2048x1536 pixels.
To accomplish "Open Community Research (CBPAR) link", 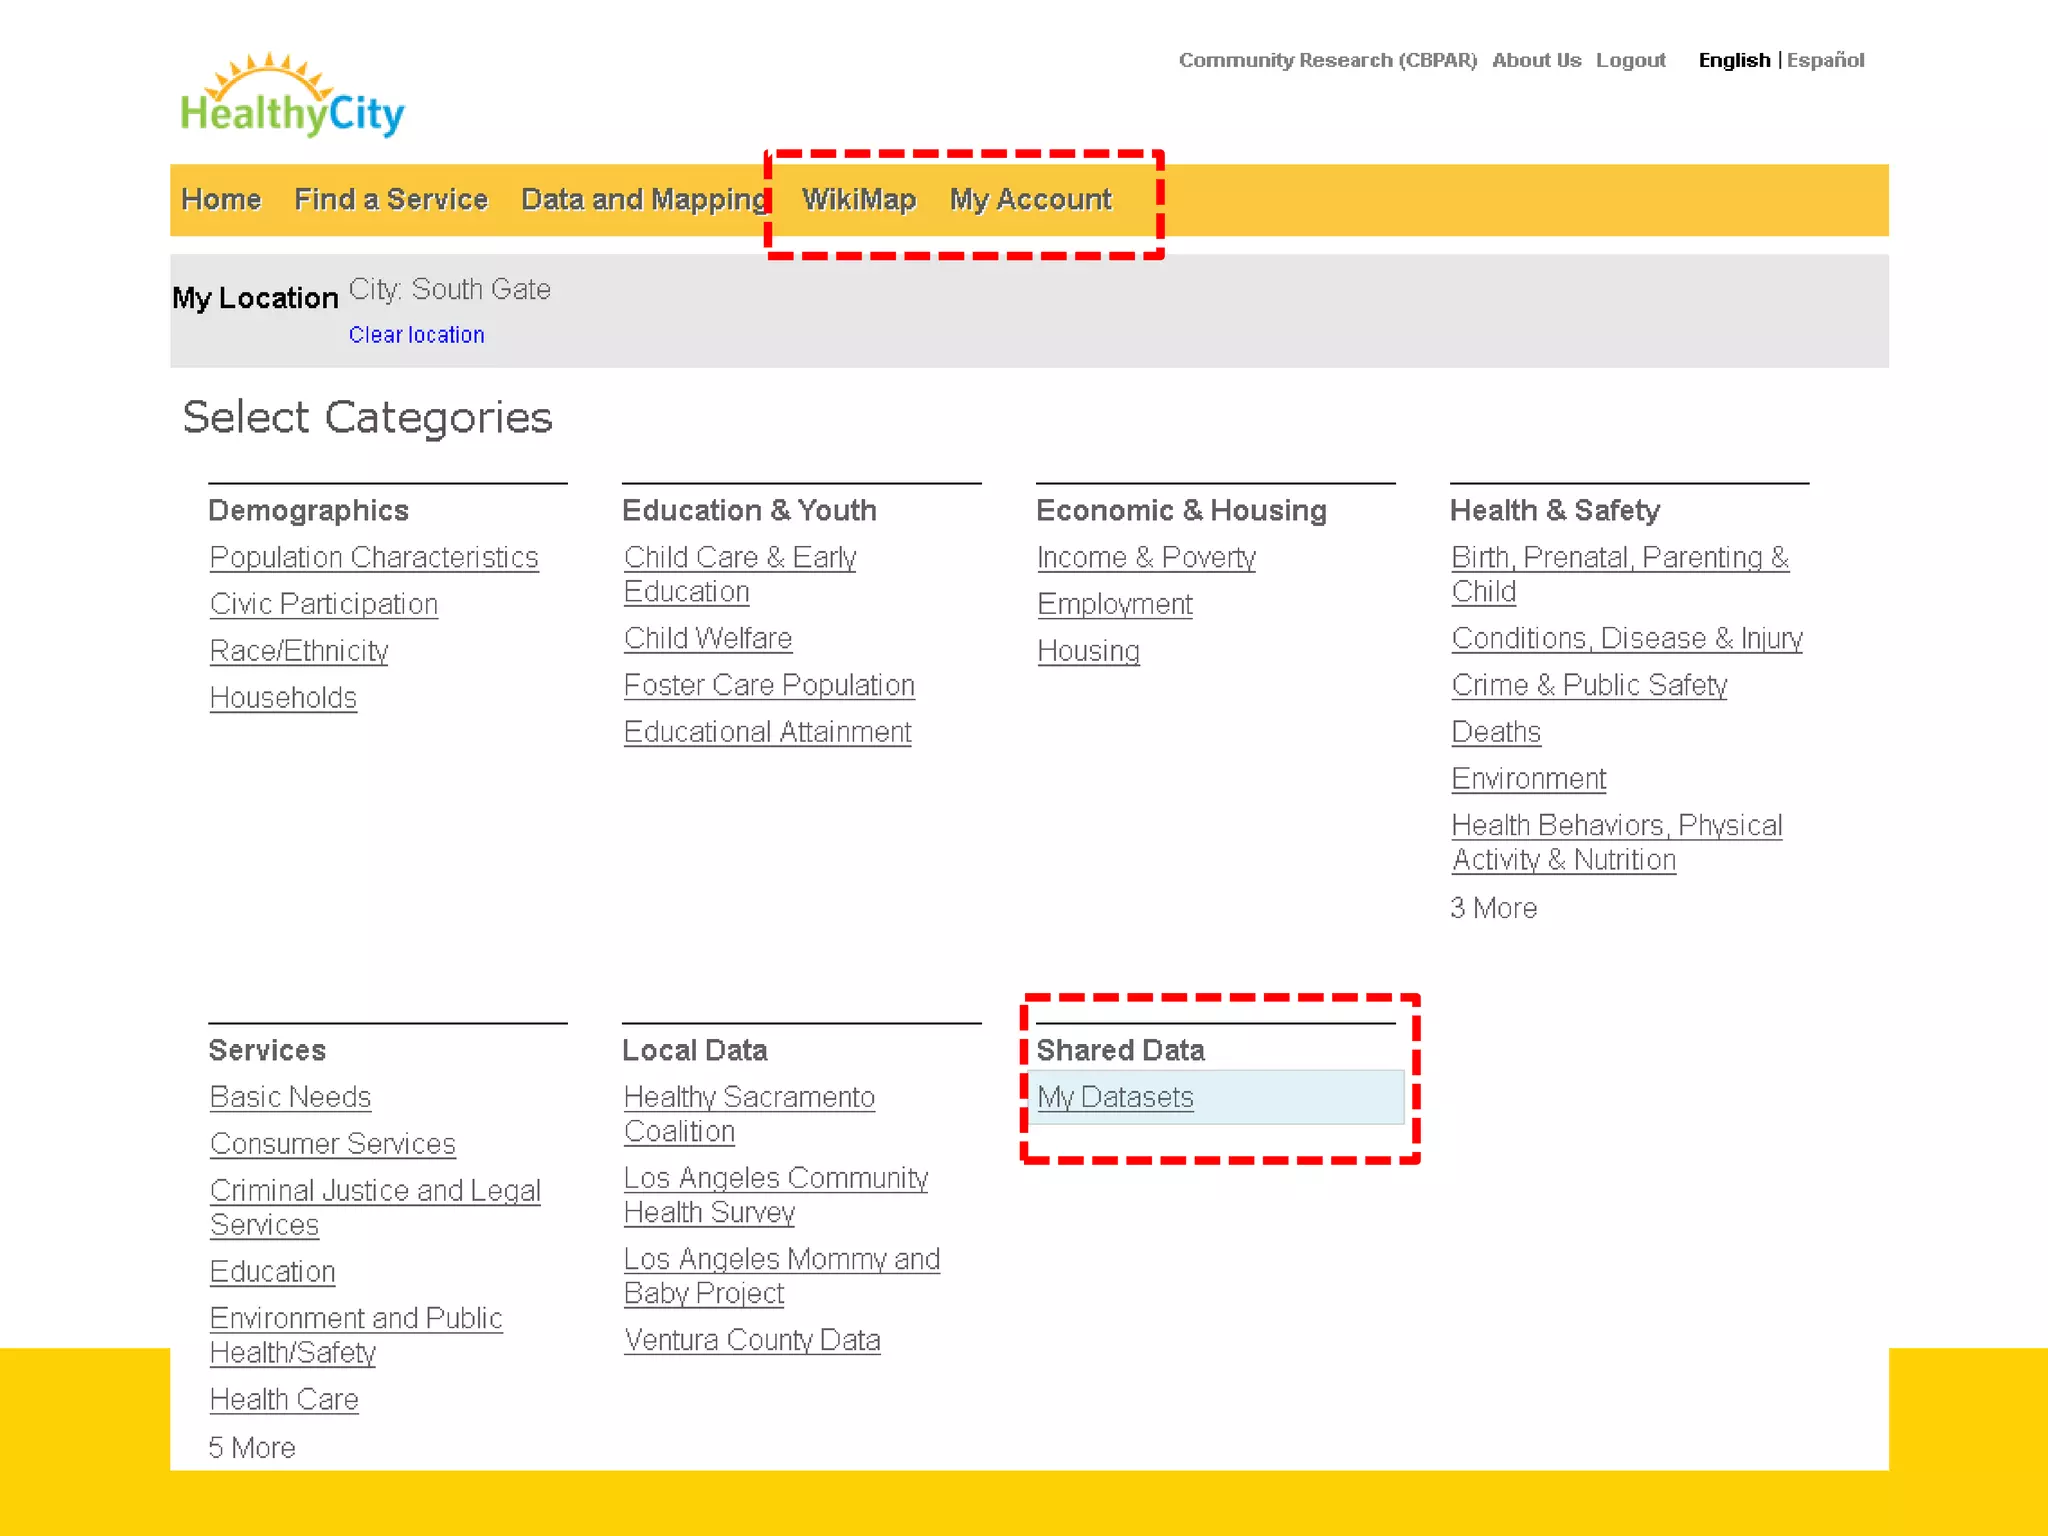I will point(1327,60).
